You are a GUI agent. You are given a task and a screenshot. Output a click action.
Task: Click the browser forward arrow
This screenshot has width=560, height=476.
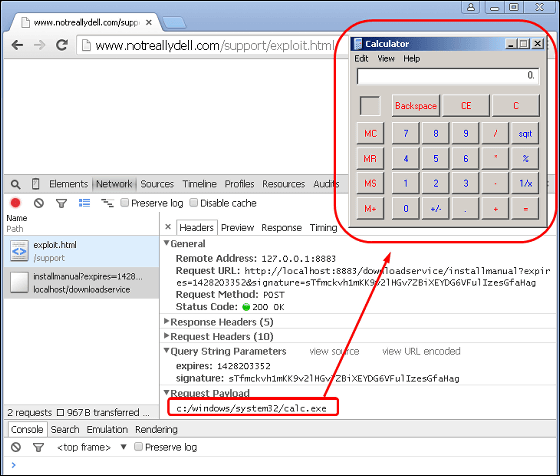[x=39, y=45]
